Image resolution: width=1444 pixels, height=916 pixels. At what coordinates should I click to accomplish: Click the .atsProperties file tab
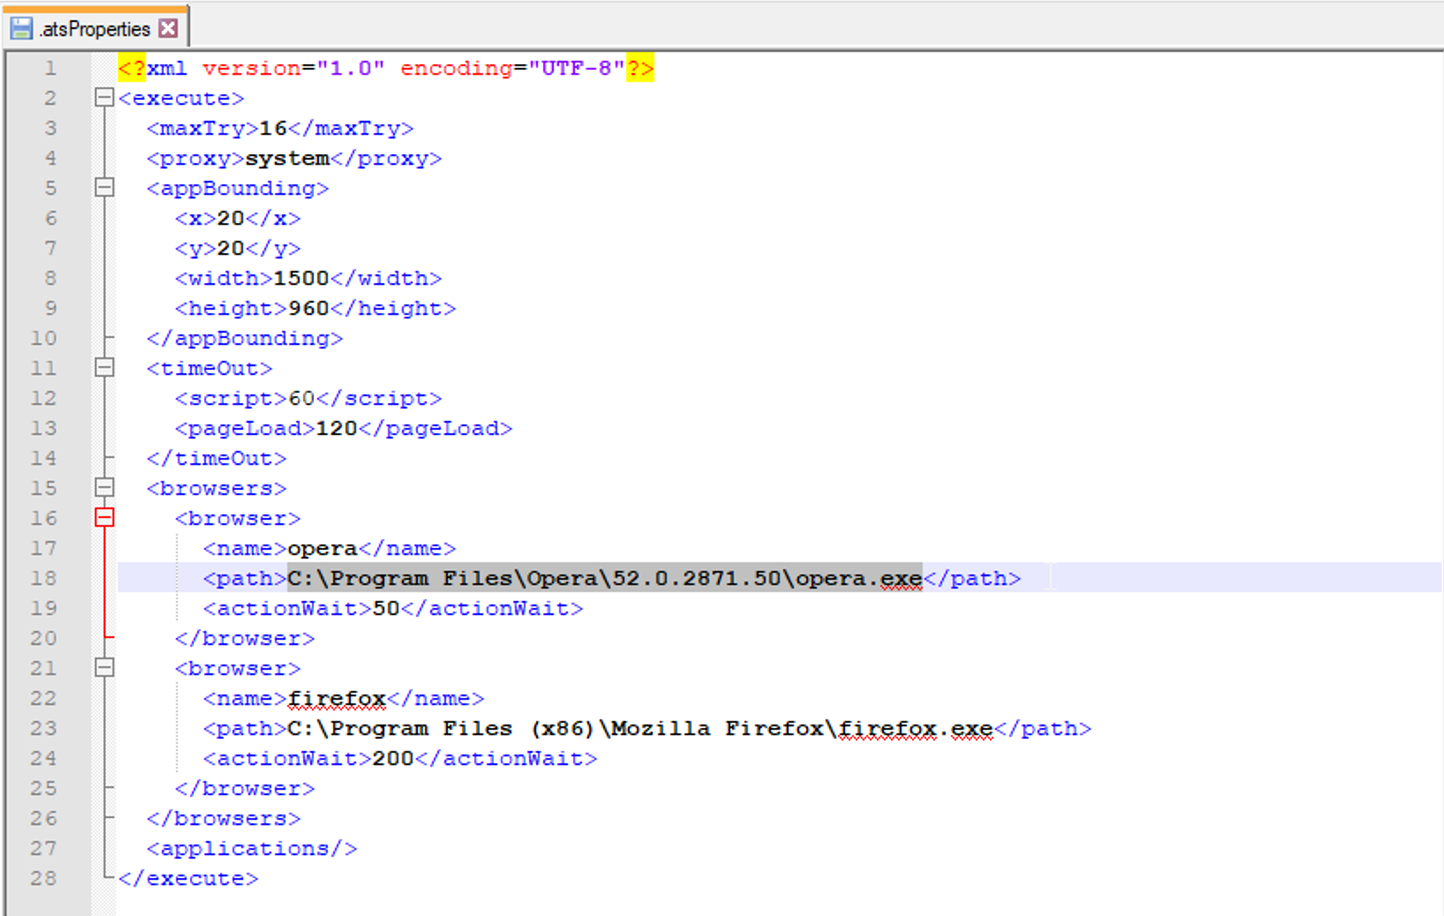tap(95, 28)
